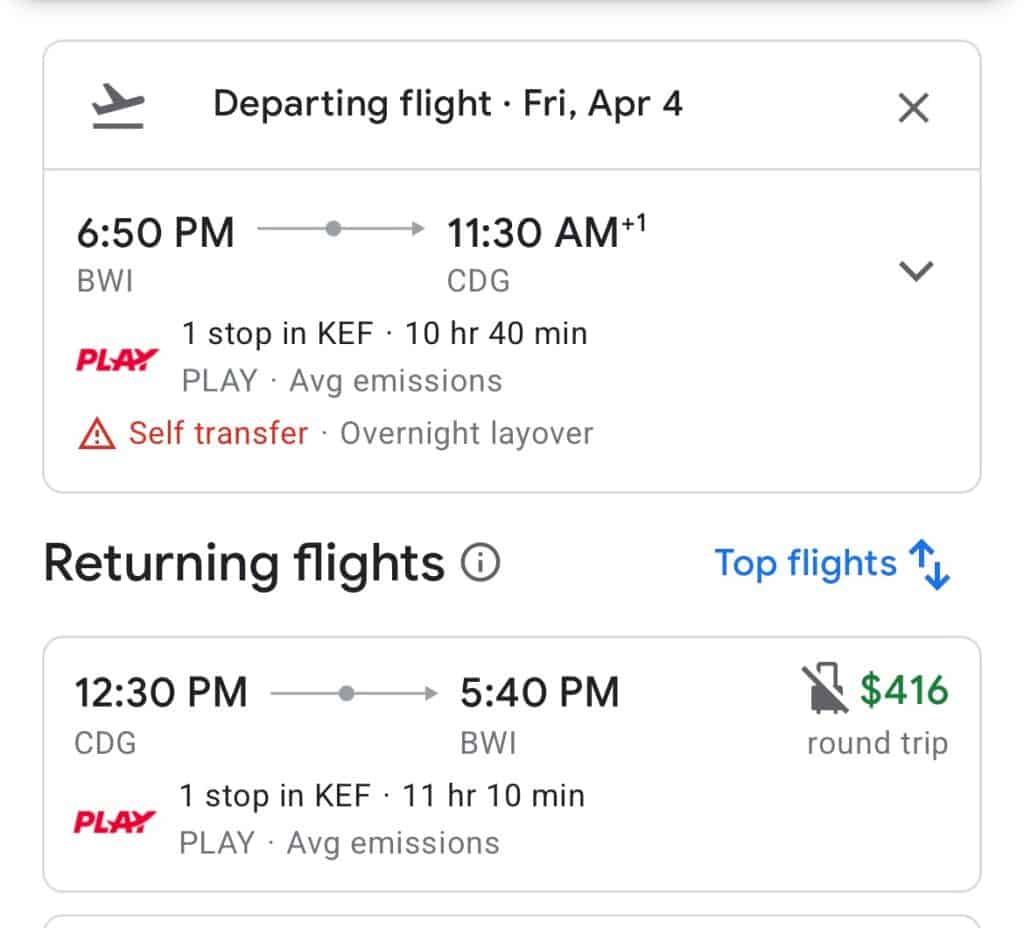Click the sort arrows icon beside Top flights
This screenshot has height=928, width=1024.
point(930,565)
